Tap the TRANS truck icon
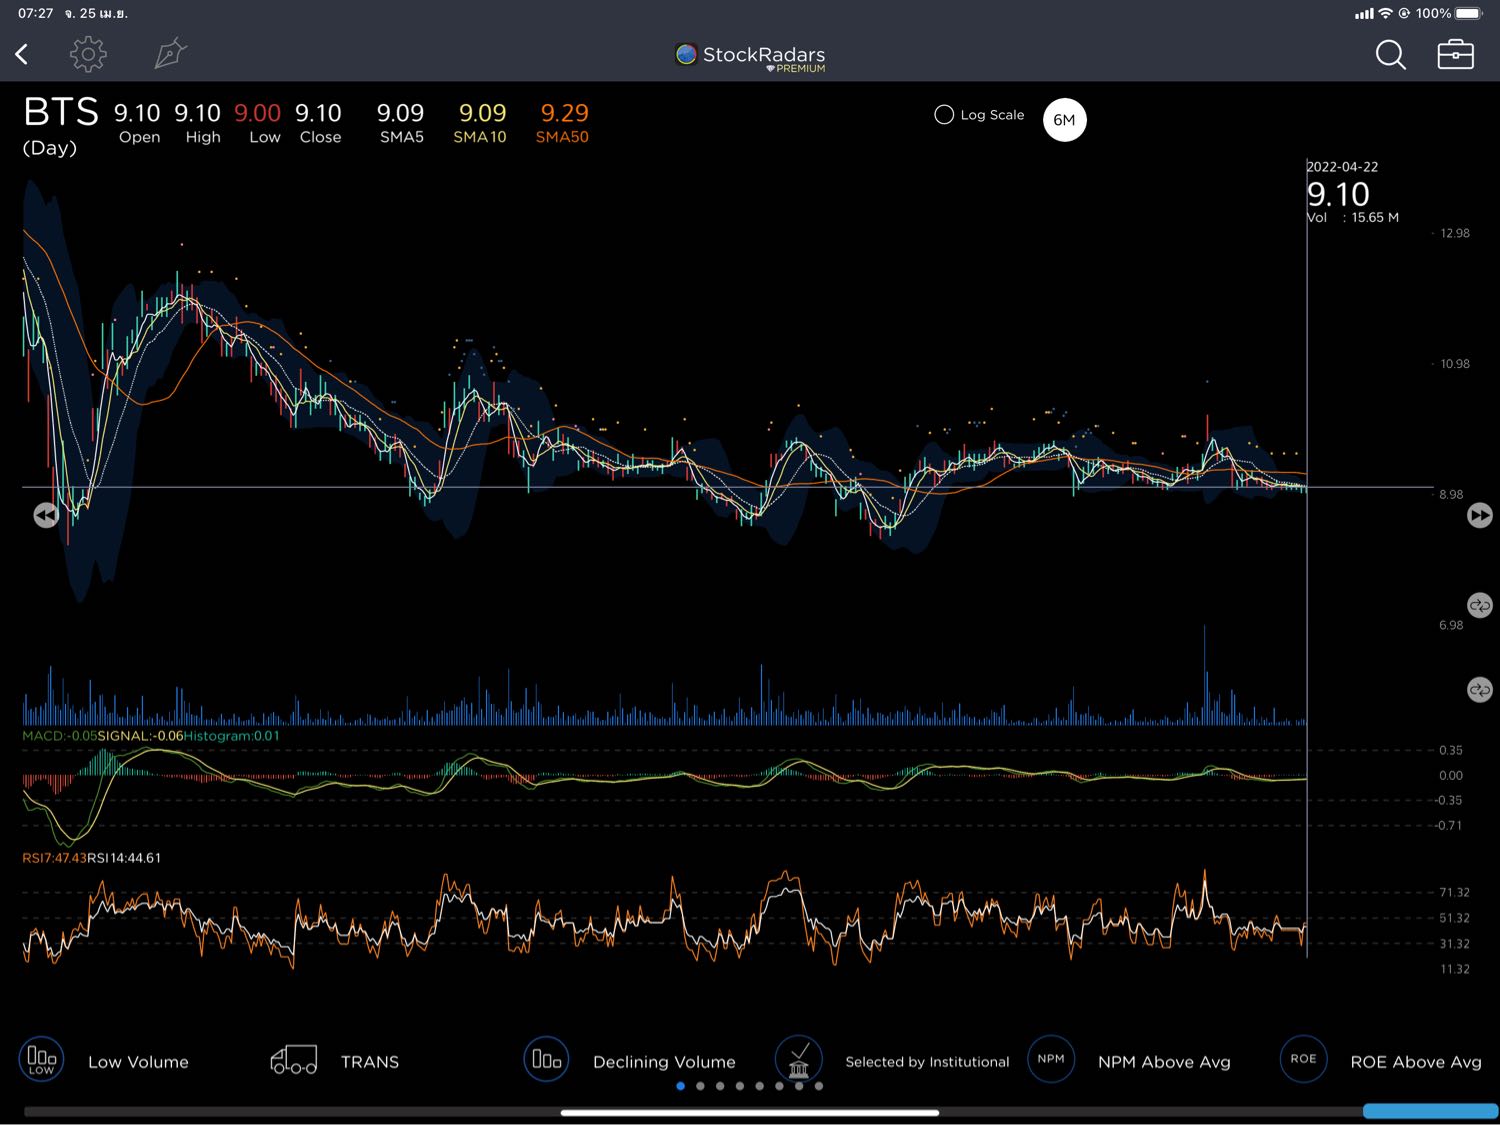Screen dimensions: 1500x1125 coord(294,1059)
